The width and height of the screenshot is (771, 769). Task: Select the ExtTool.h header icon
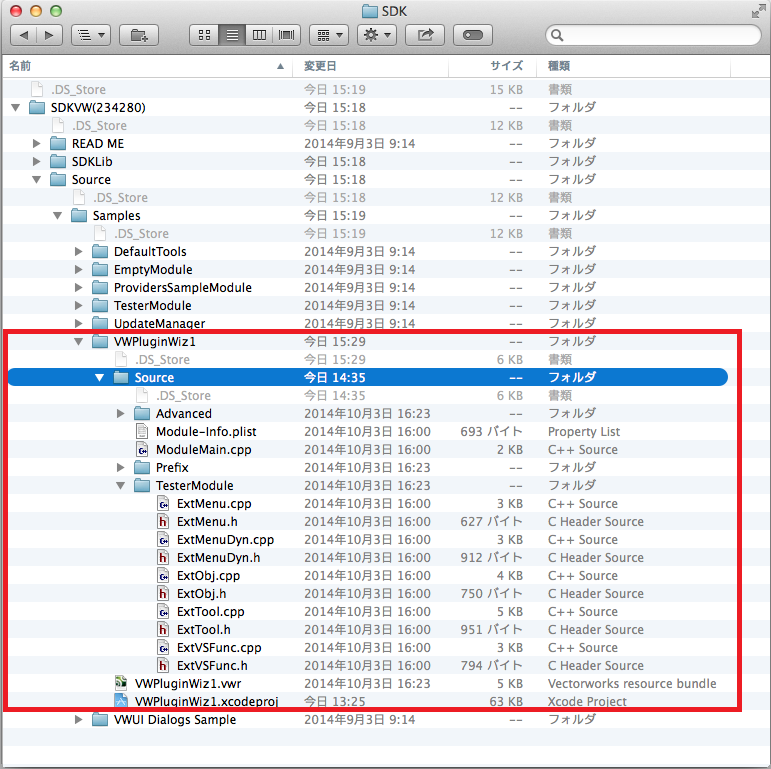163,629
